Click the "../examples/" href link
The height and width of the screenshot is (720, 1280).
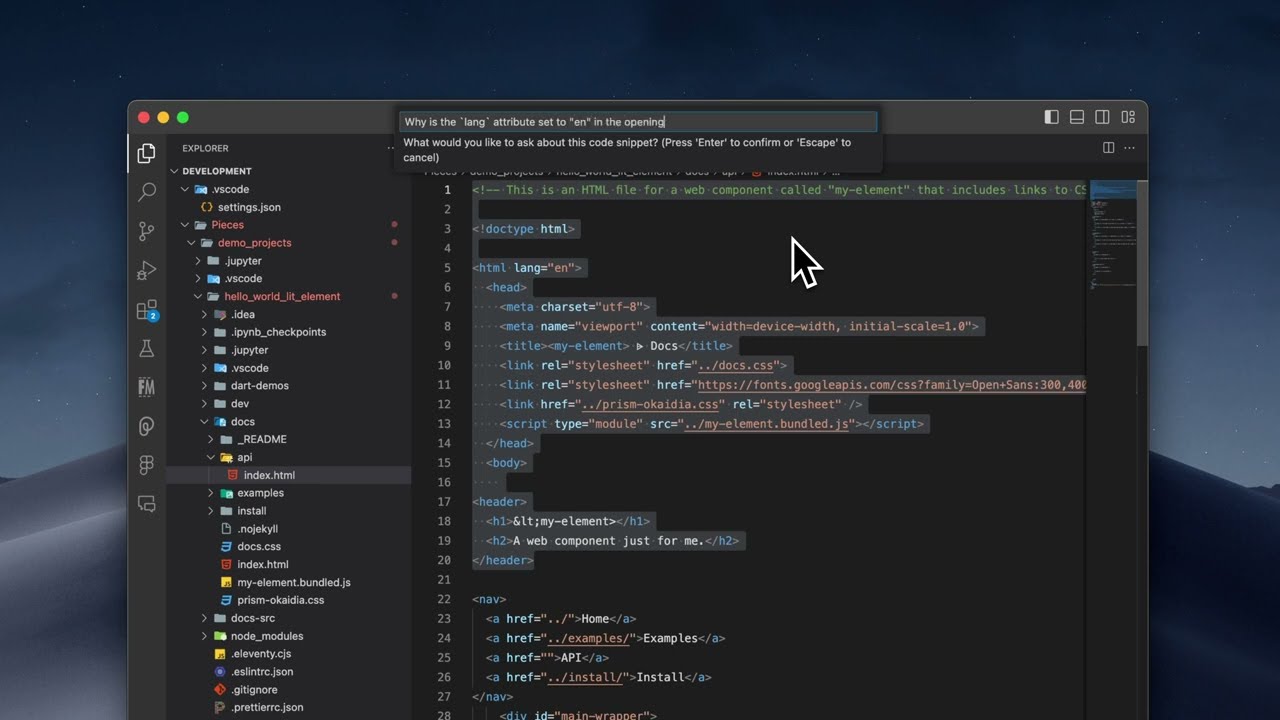[589, 638]
